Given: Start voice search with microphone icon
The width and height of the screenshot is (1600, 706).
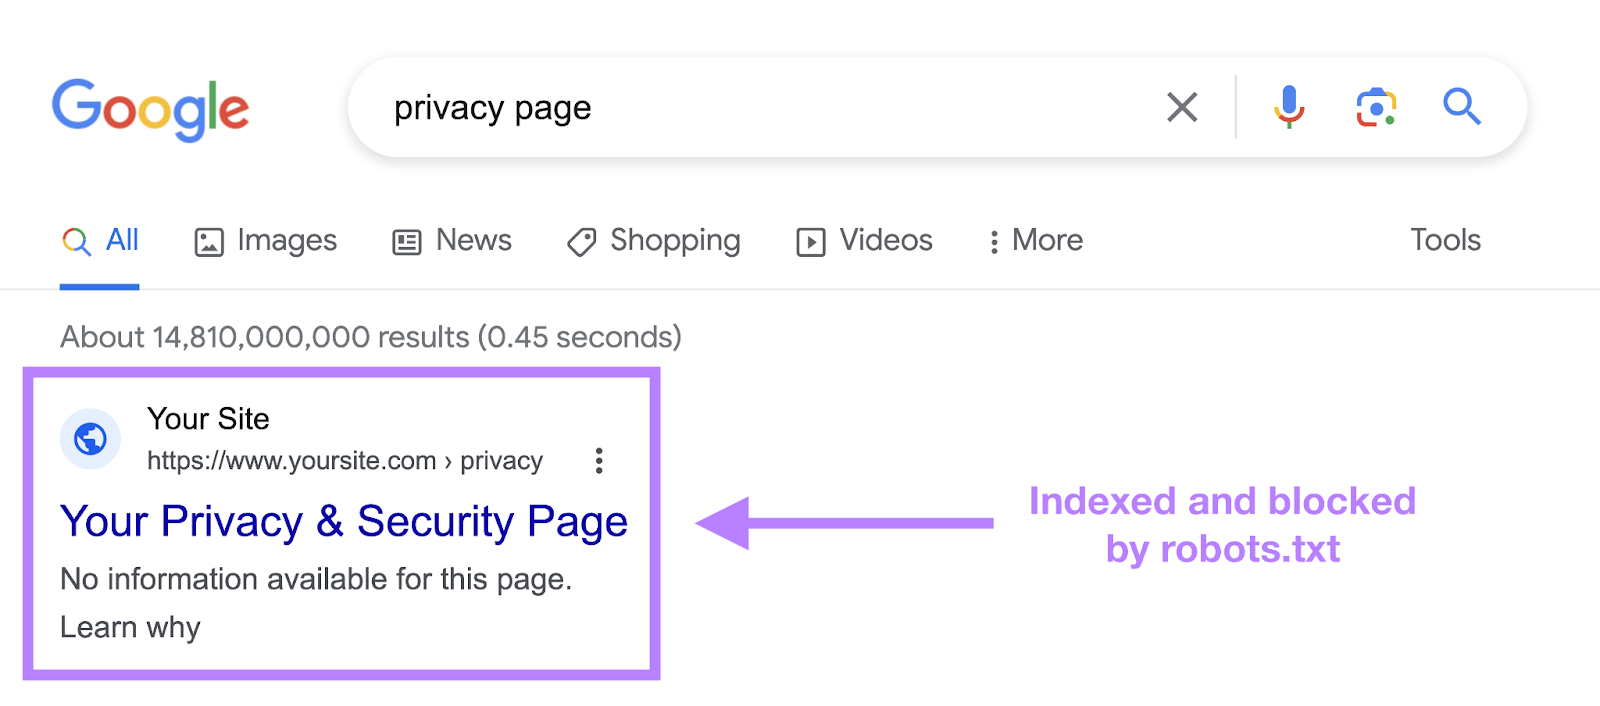Looking at the screenshot, I should coord(1289,107).
